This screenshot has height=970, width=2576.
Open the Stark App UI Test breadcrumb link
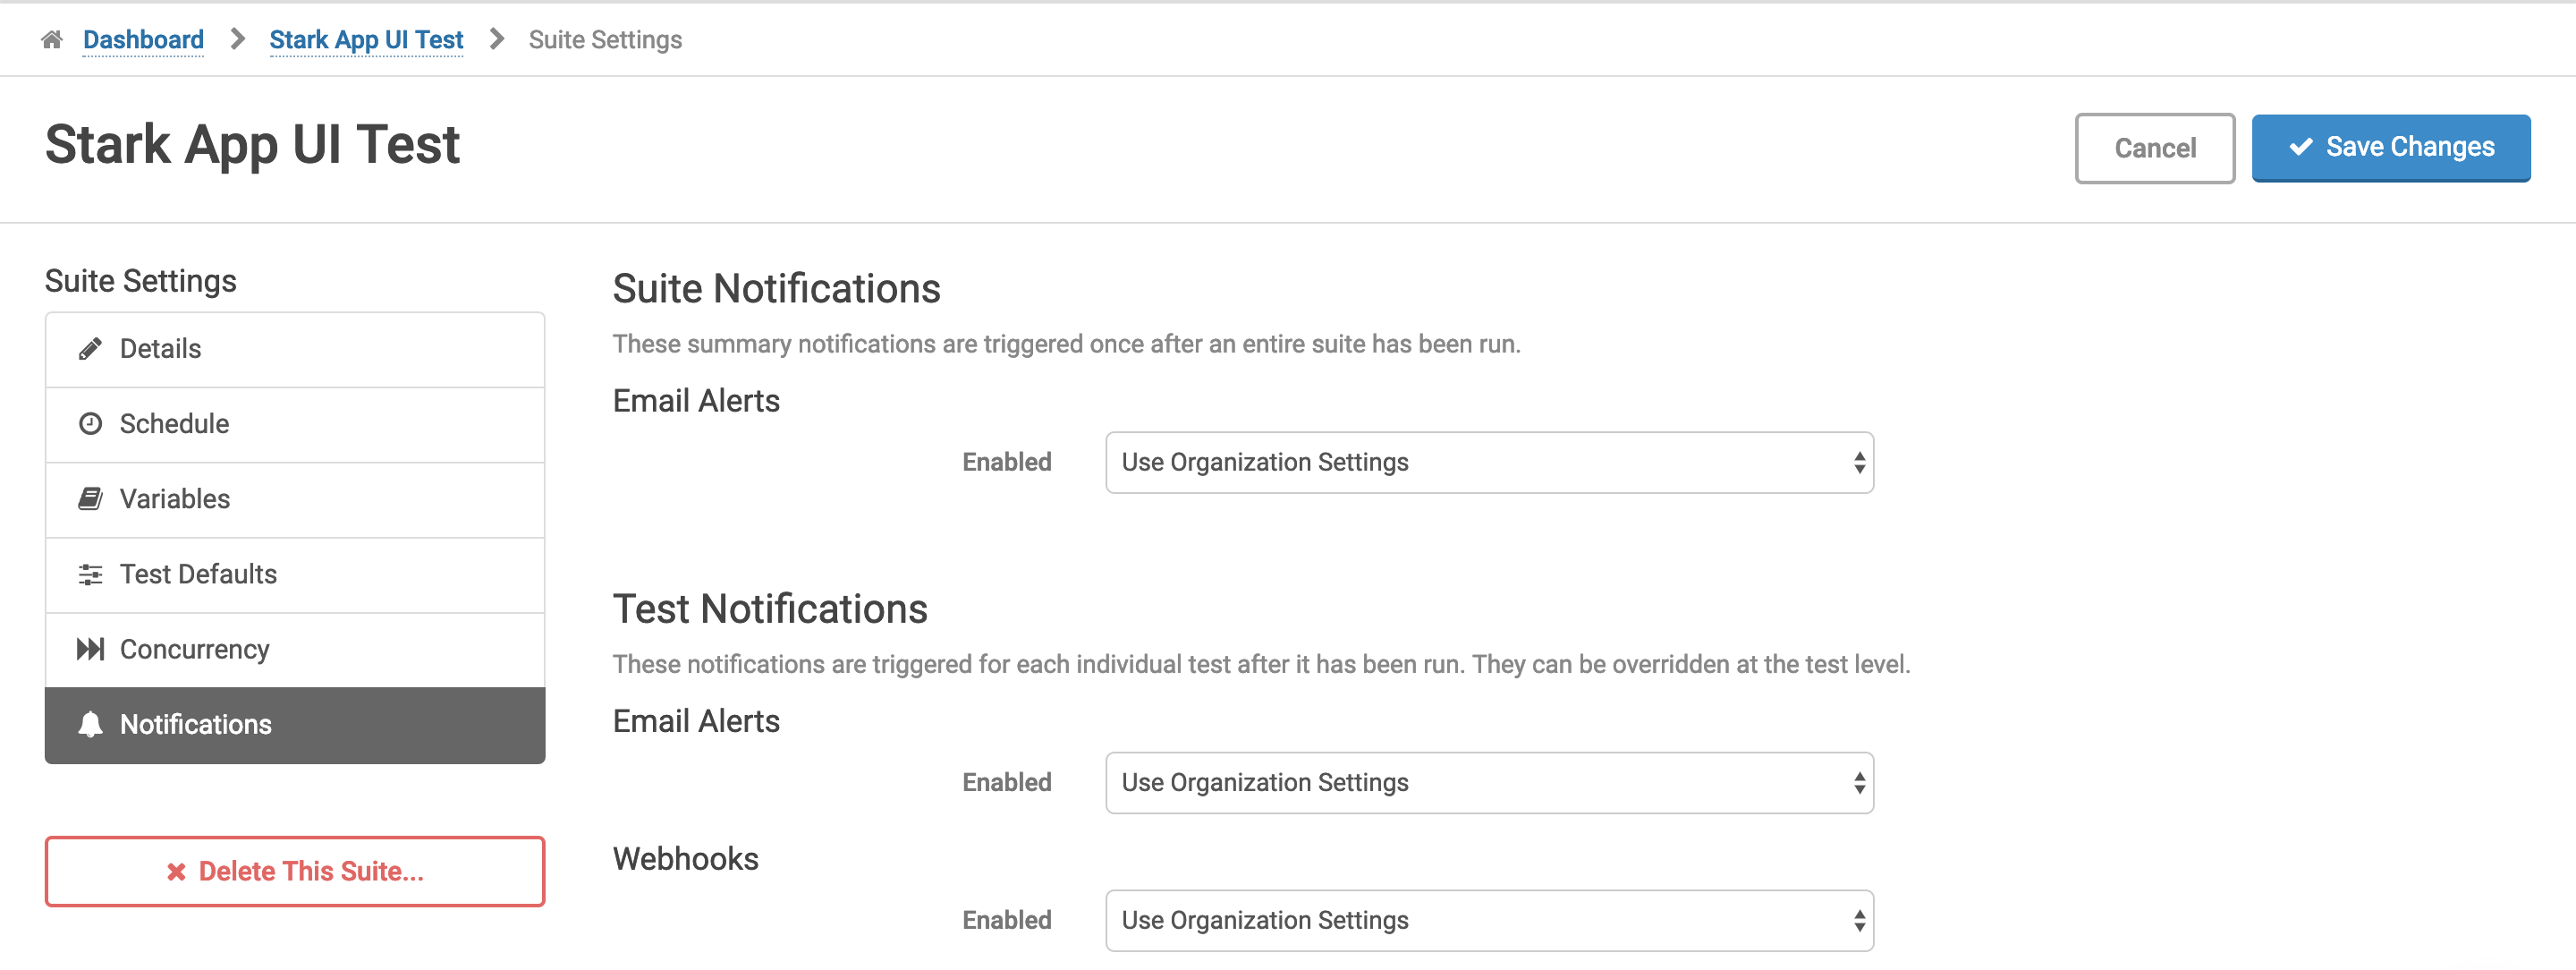pyautogui.click(x=366, y=40)
